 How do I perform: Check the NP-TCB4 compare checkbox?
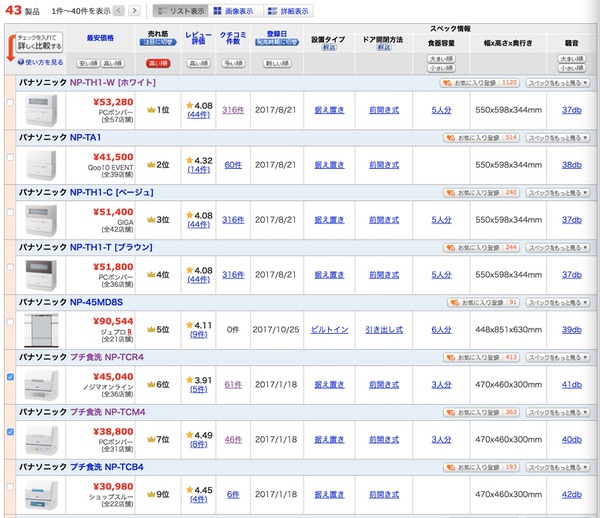[10, 487]
